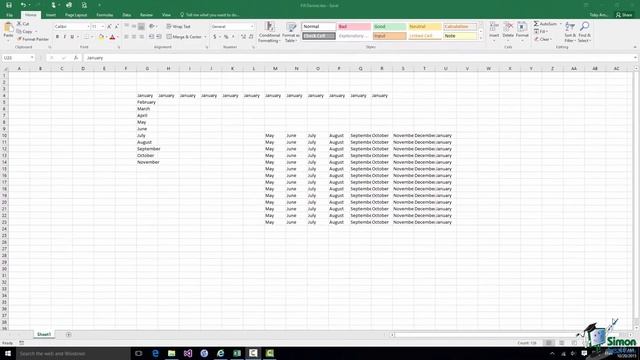This screenshot has height=360, width=640.
Task: Toggle Italic formatting
Action: click(64, 37)
